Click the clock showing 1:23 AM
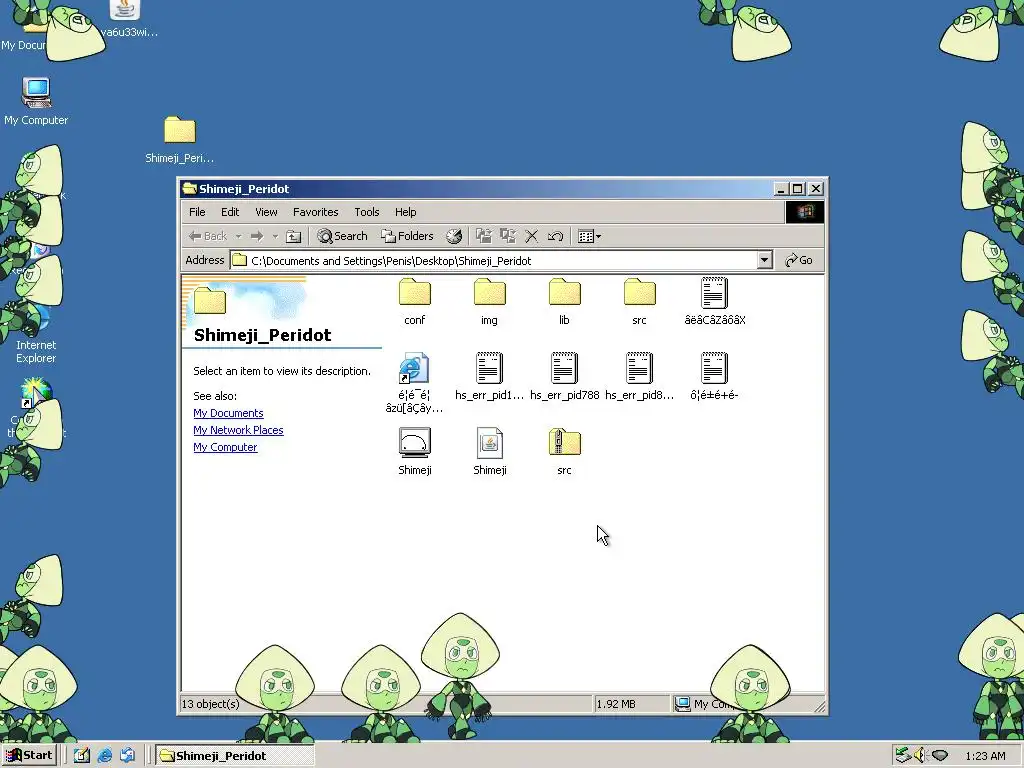The image size is (1024, 768). click(985, 756)
